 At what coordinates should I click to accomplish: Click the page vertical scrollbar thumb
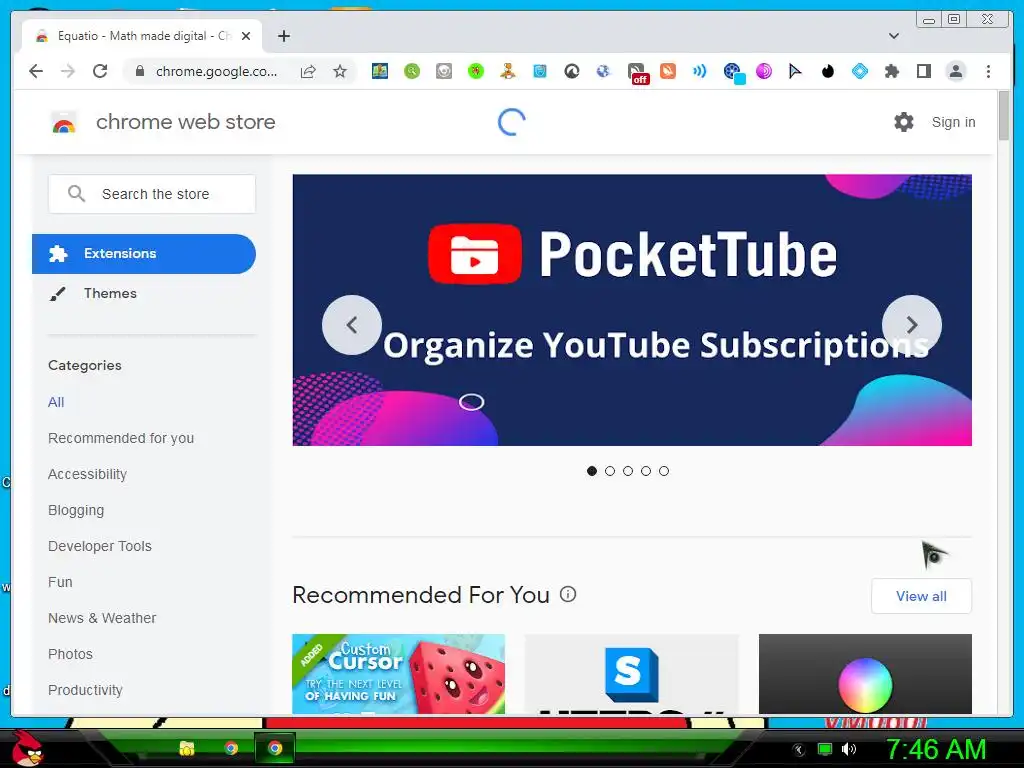tap(1004, 116)
